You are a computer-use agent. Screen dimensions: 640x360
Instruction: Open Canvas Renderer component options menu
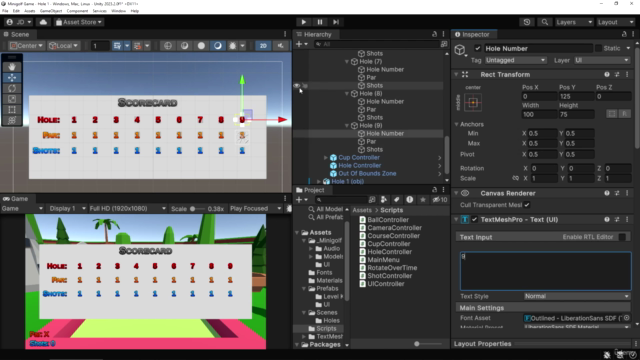coord(627,193)
